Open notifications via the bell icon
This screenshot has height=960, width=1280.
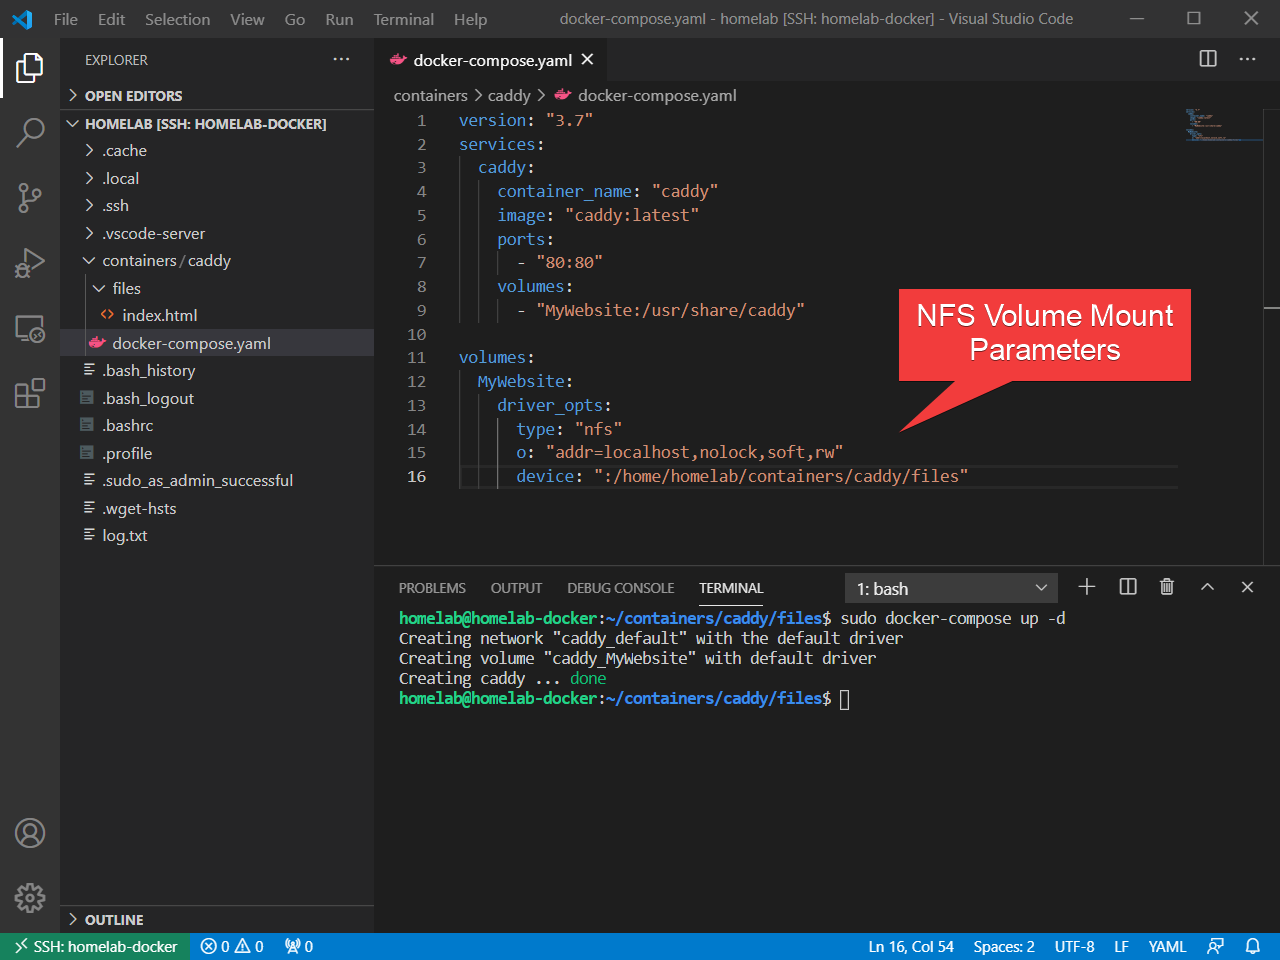pyautogui.click(x=1253, y=946)
